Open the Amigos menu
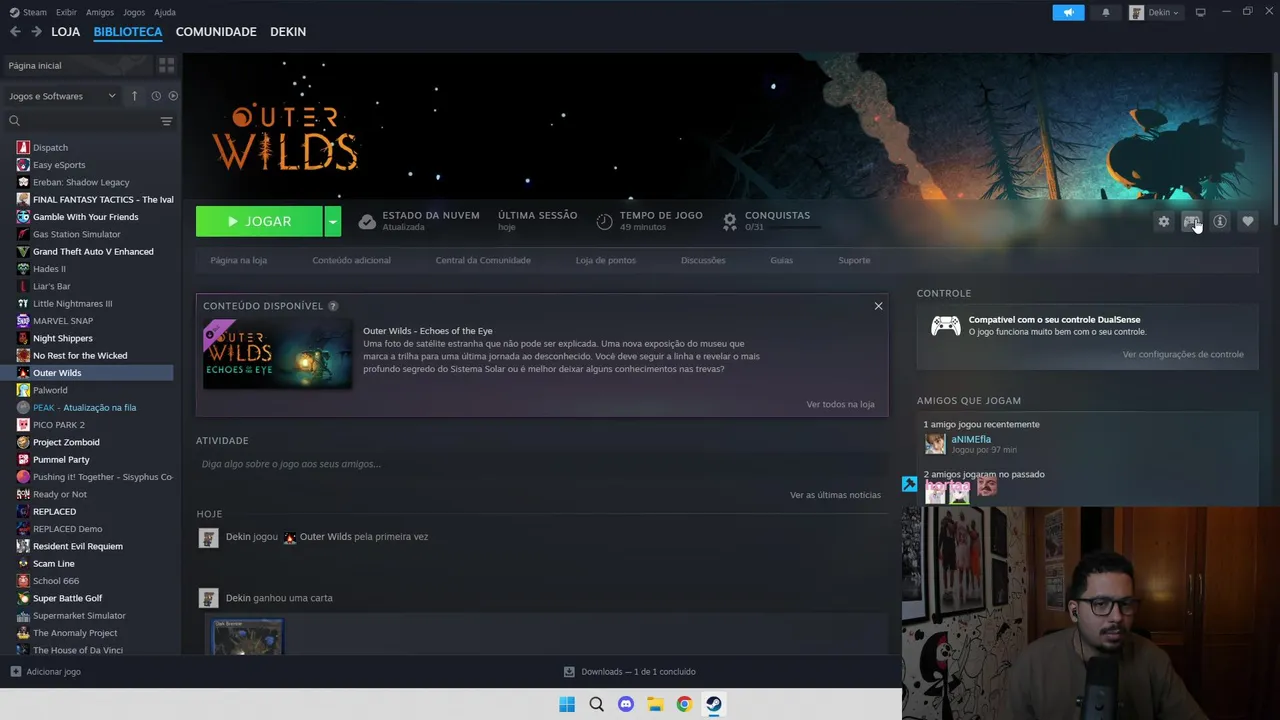Screen dimensions: 1280x720 tap(100, 12)
